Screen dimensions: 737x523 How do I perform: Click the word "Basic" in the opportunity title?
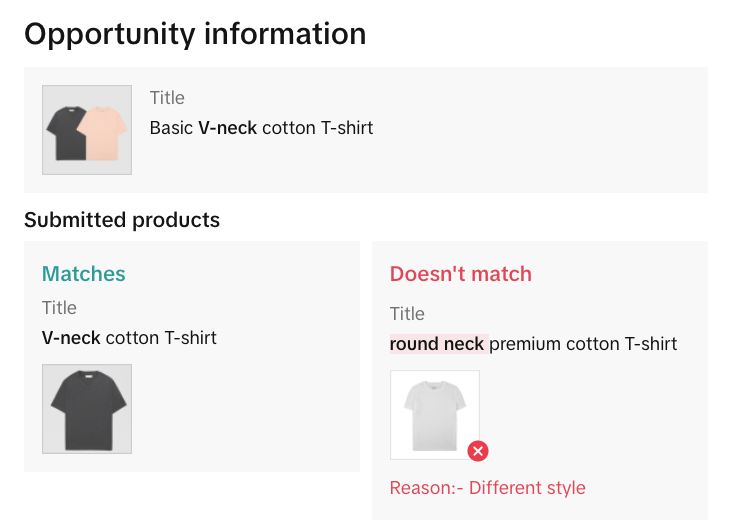[171, 128]
